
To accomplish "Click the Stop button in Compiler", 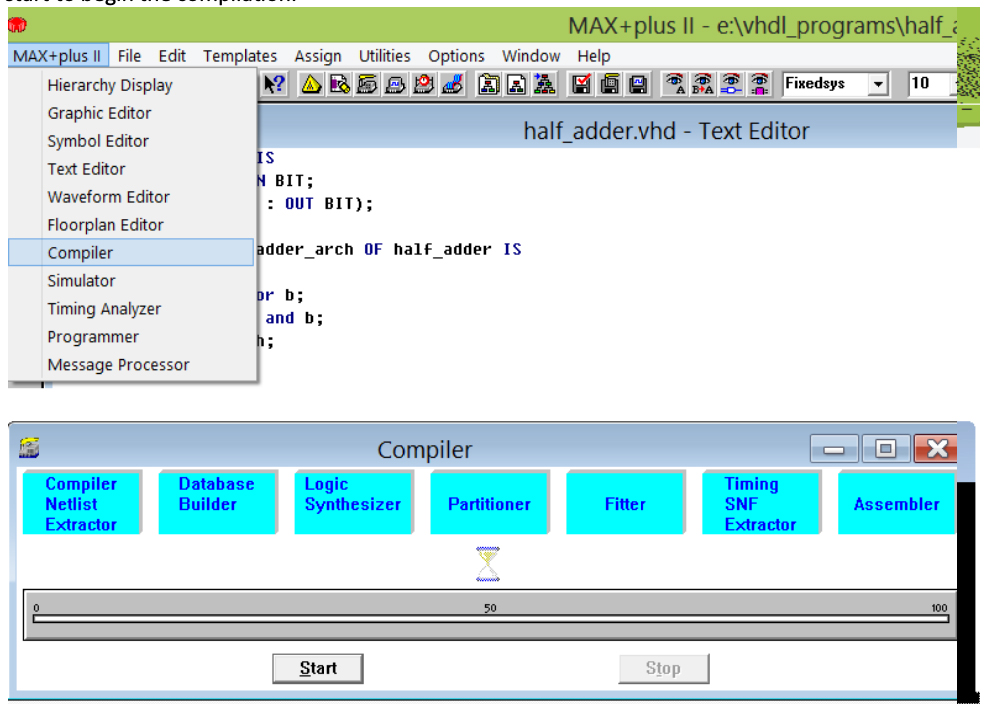I will (664, 668).
